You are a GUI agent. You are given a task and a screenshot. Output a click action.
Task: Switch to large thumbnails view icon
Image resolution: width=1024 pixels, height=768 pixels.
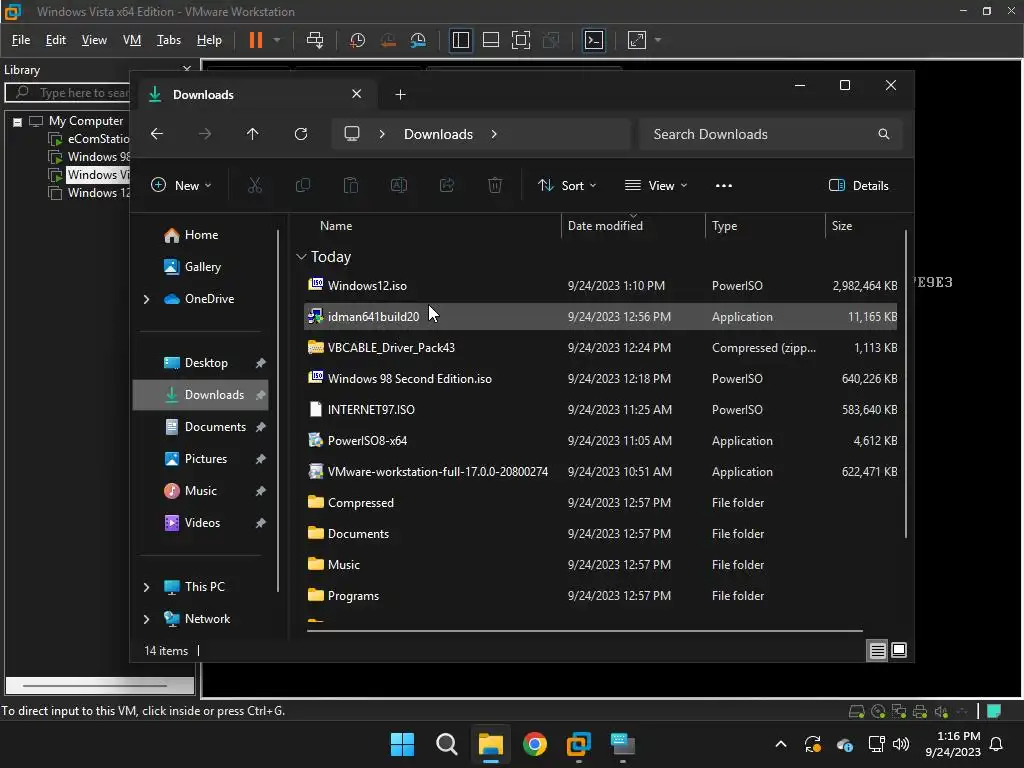899,650
